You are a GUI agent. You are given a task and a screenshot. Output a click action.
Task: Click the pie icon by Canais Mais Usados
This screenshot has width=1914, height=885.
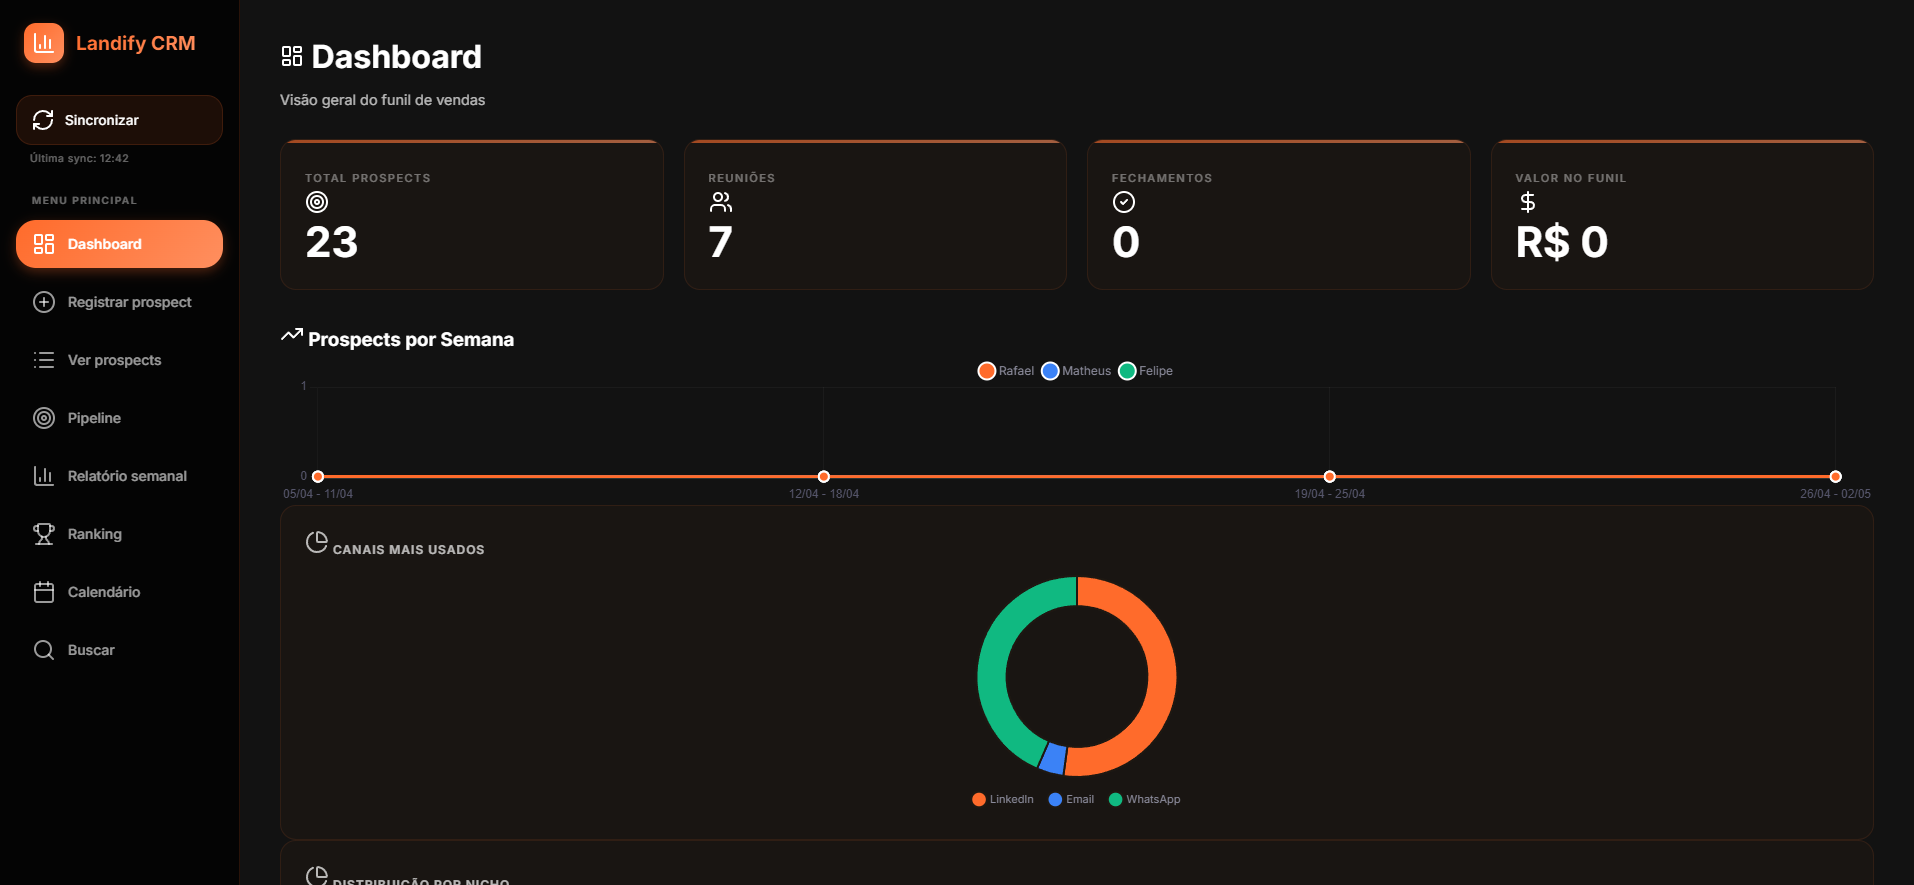[x=317, y=542]
